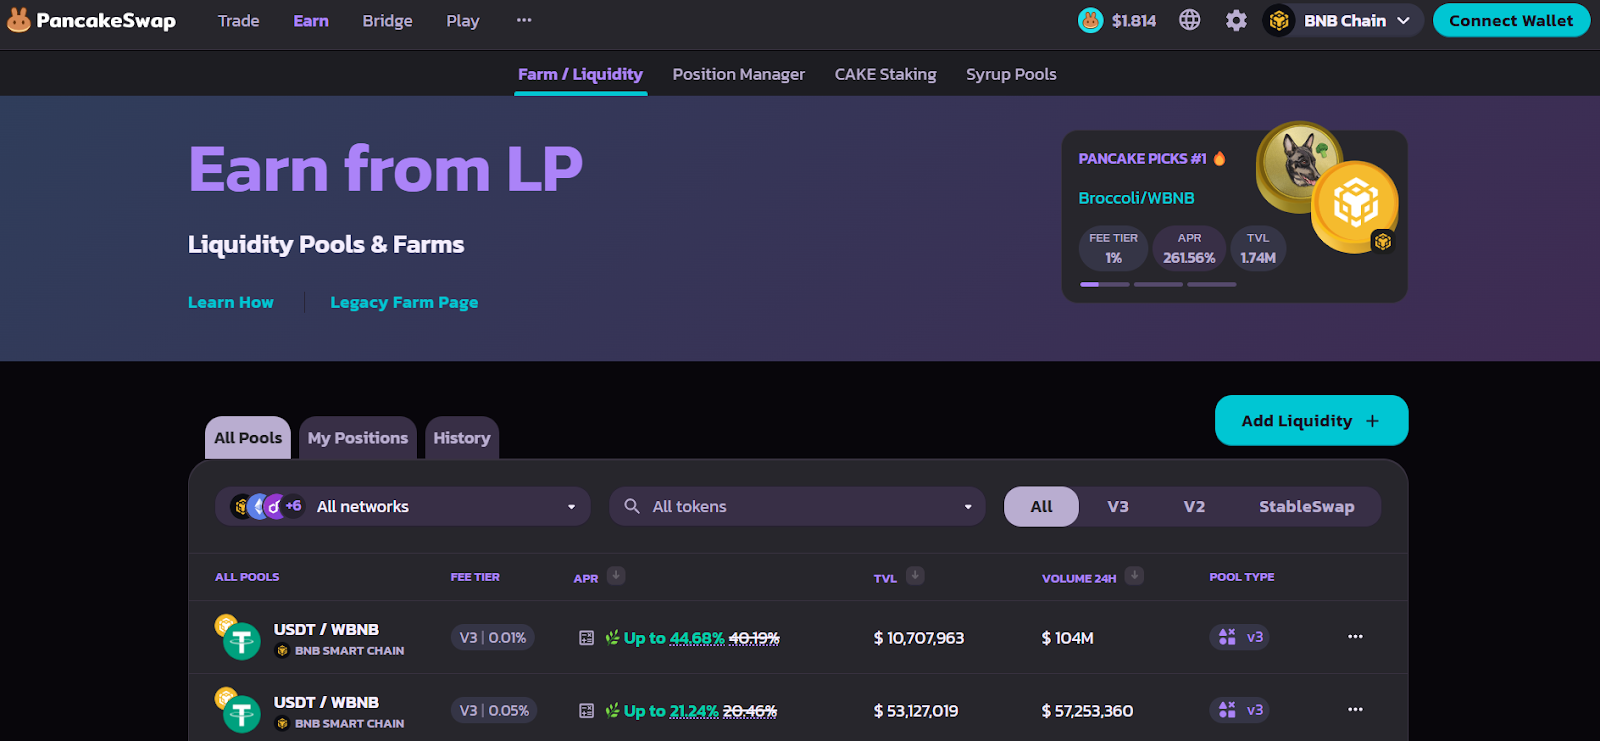Click the FEE TIER 1% chip
Screen dimensions: 1600x741
[1113, 248]
